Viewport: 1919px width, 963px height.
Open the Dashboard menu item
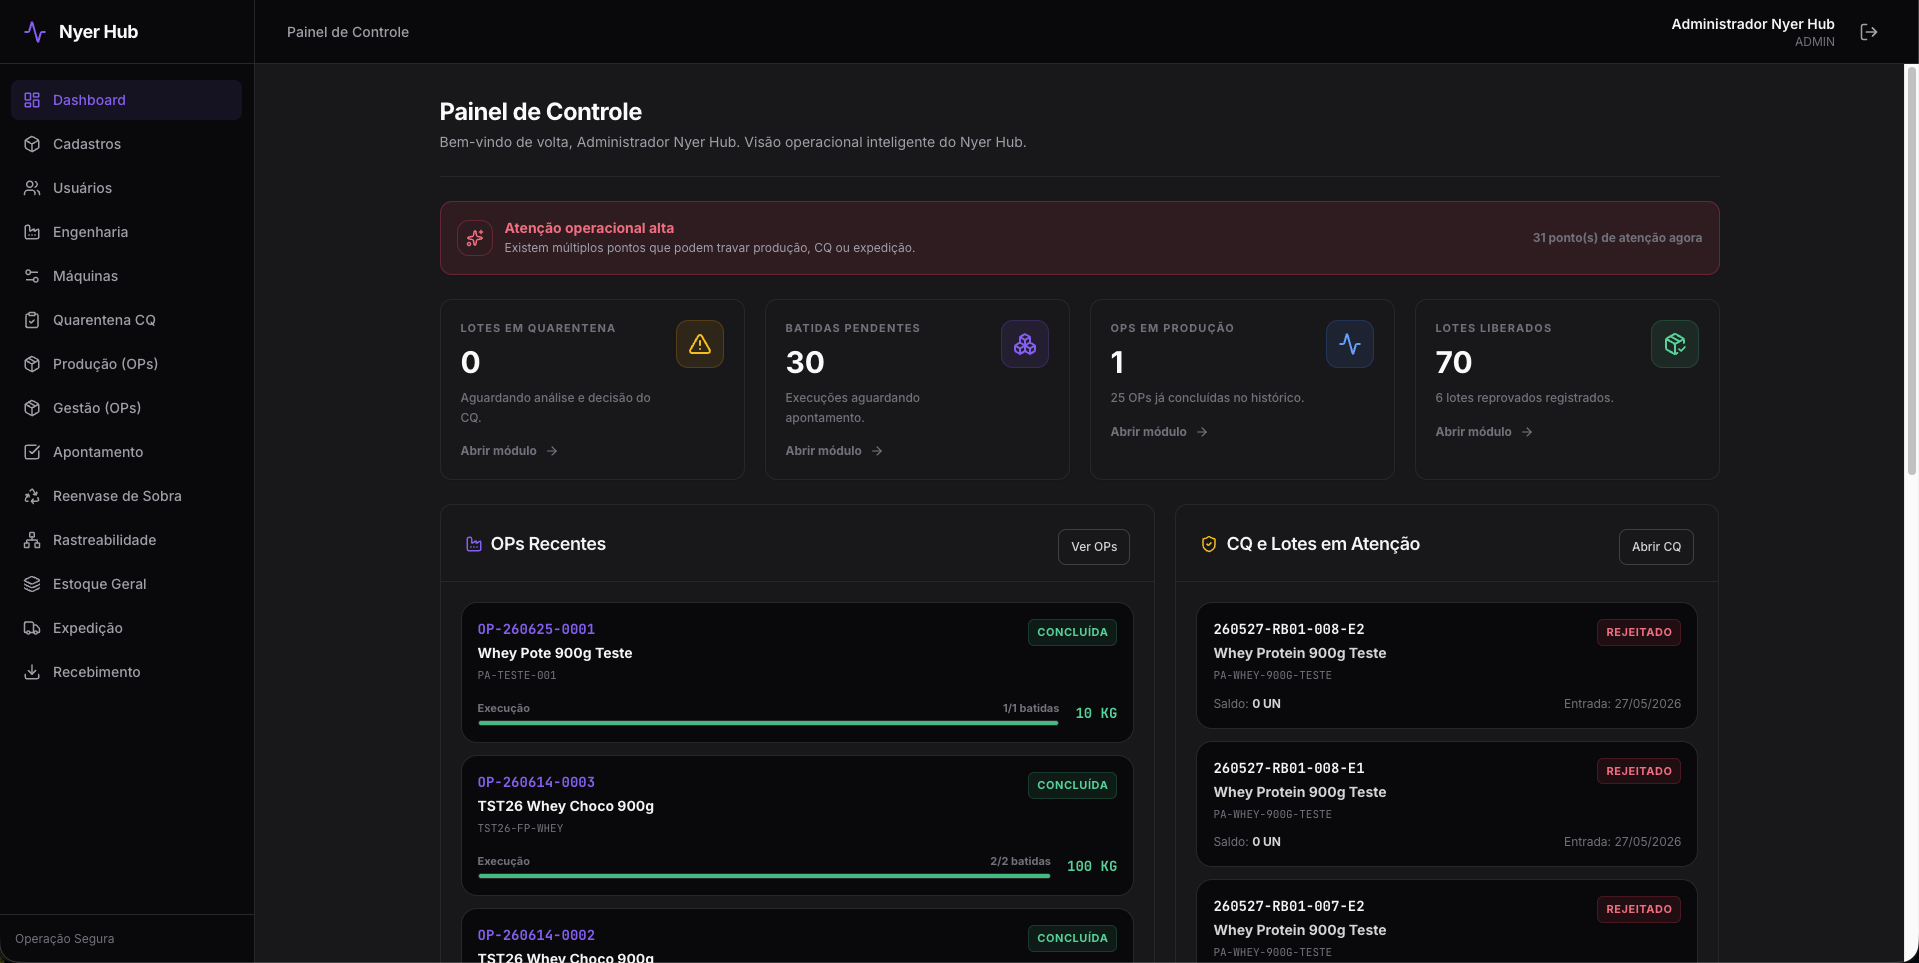pos(126,100)
